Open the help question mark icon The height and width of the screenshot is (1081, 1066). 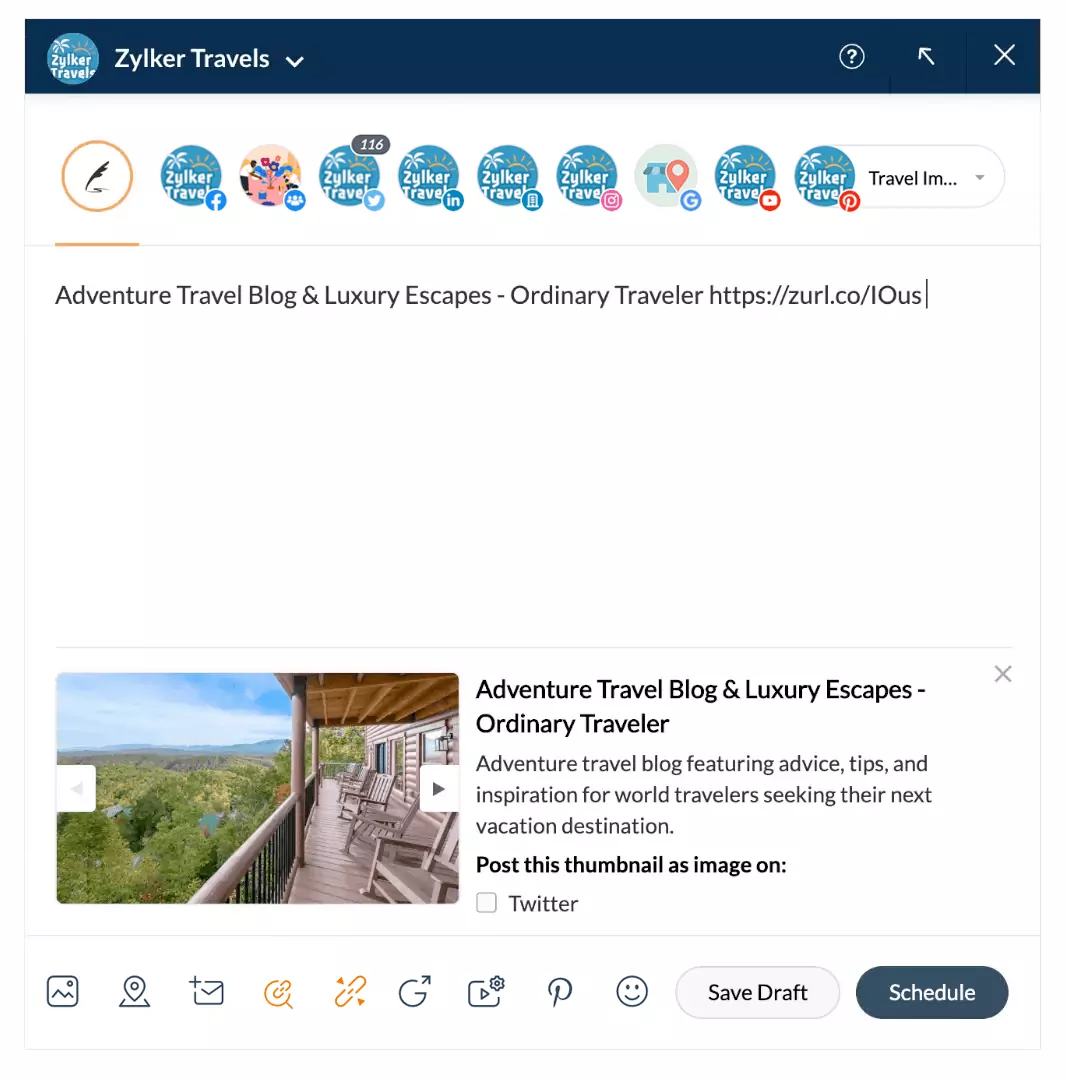coord(852,57)
